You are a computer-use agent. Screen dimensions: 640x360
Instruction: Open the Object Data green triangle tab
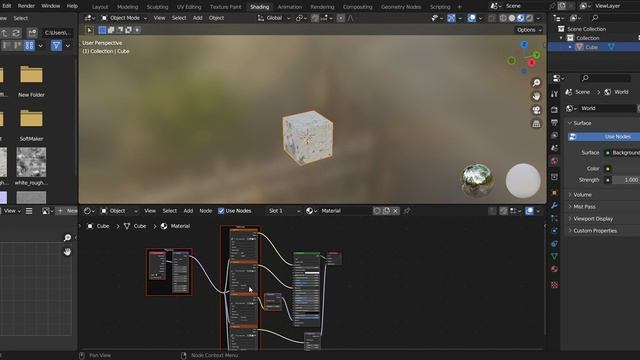[x=554, y=256]
